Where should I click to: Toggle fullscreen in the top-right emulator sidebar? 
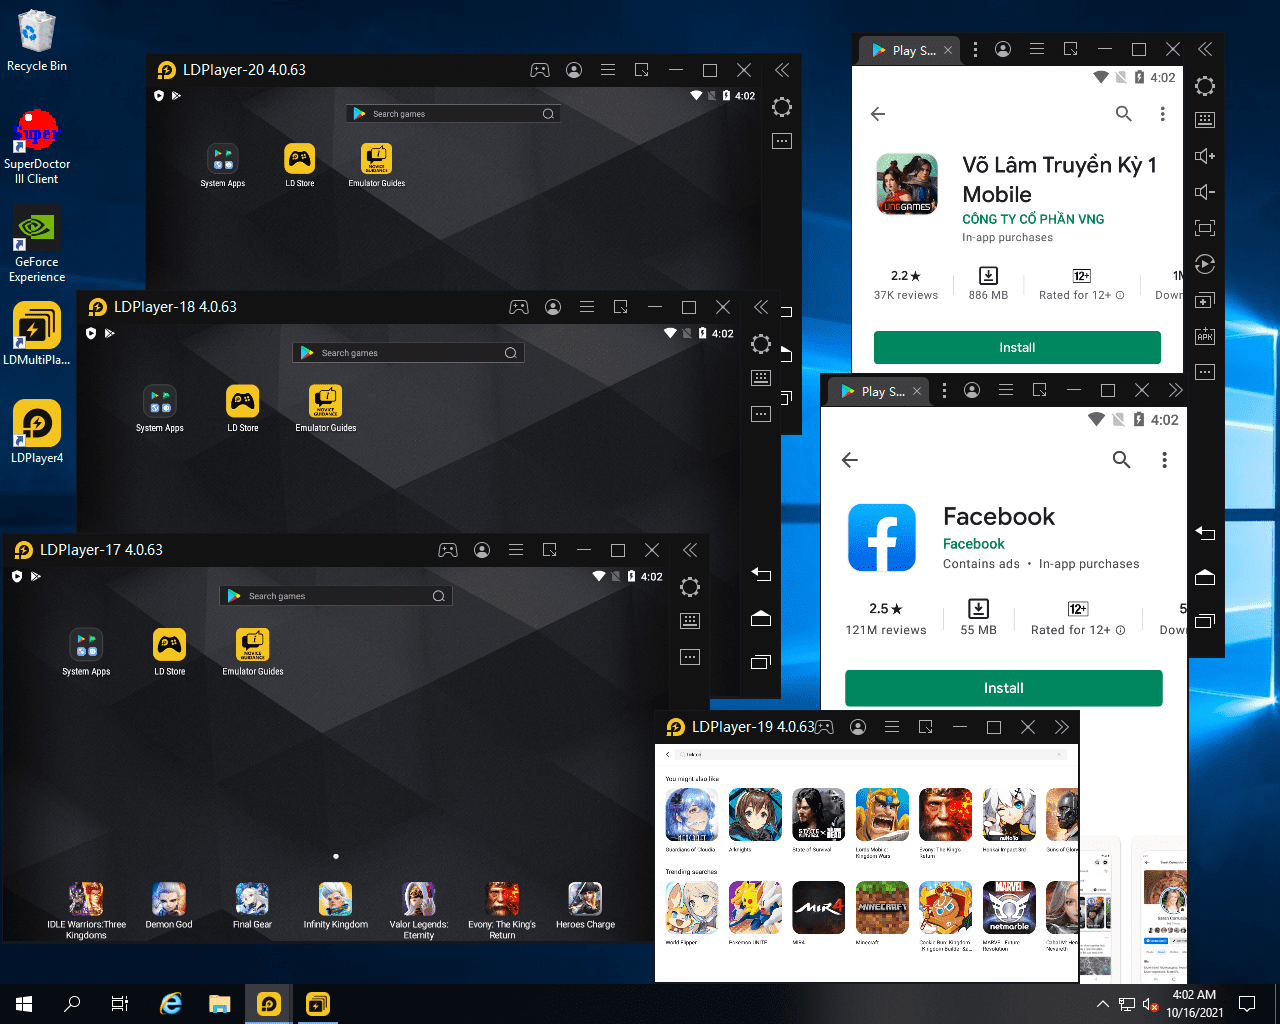coord(1205,228)
